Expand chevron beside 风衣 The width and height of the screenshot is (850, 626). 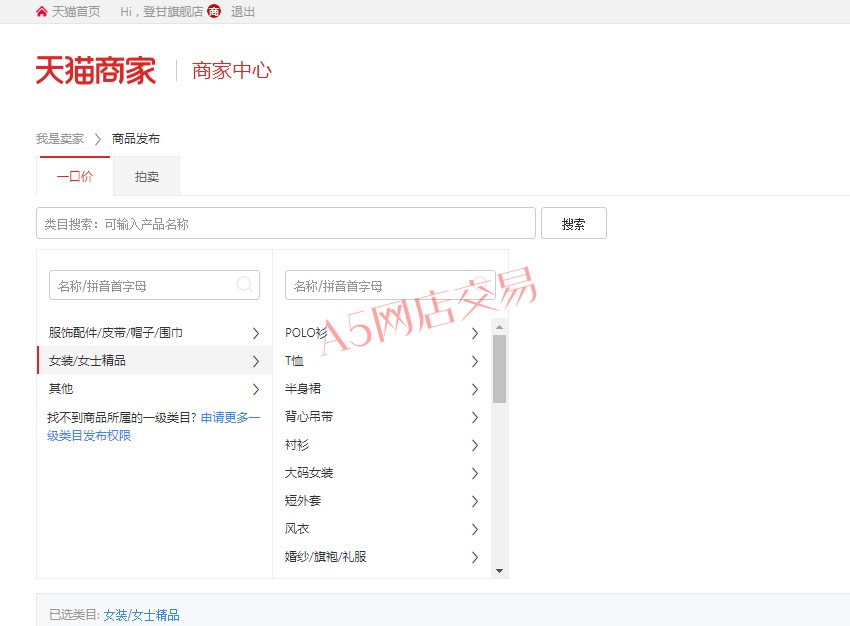click(475, 529)
